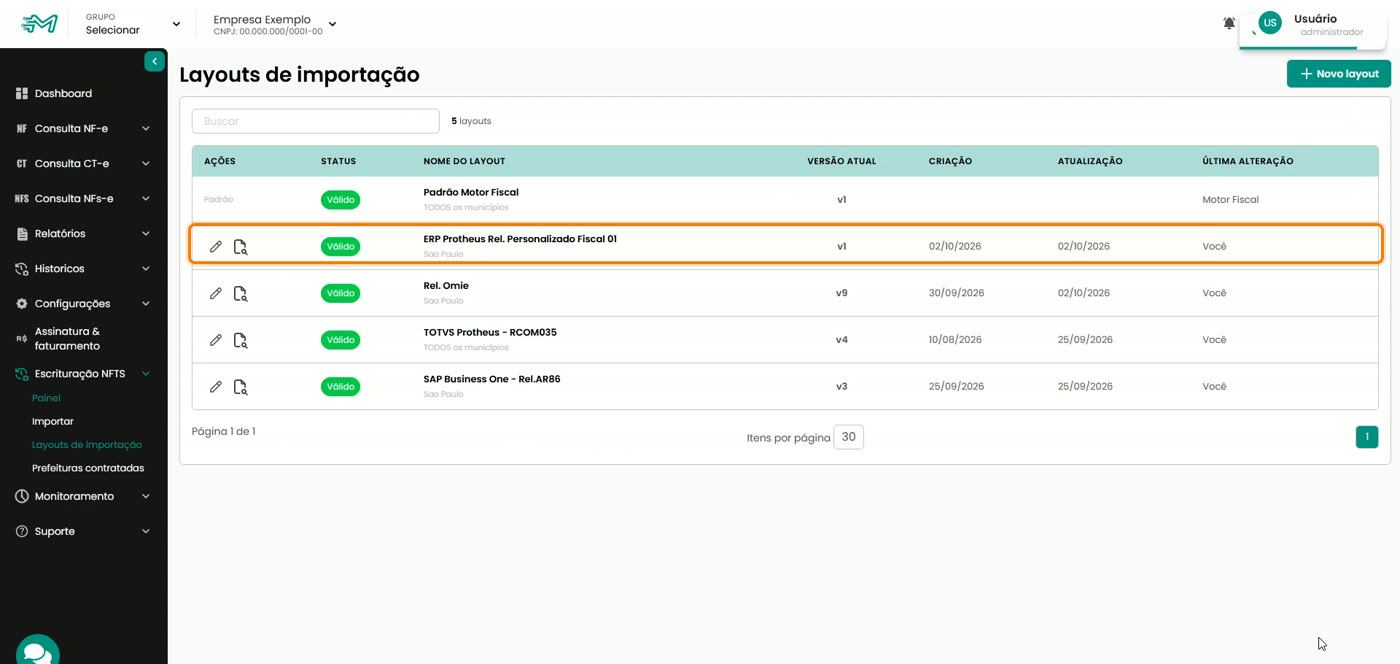This screenshot has width=1400, height=664.
Task: Click the company logo in the header
Action: 39,24
